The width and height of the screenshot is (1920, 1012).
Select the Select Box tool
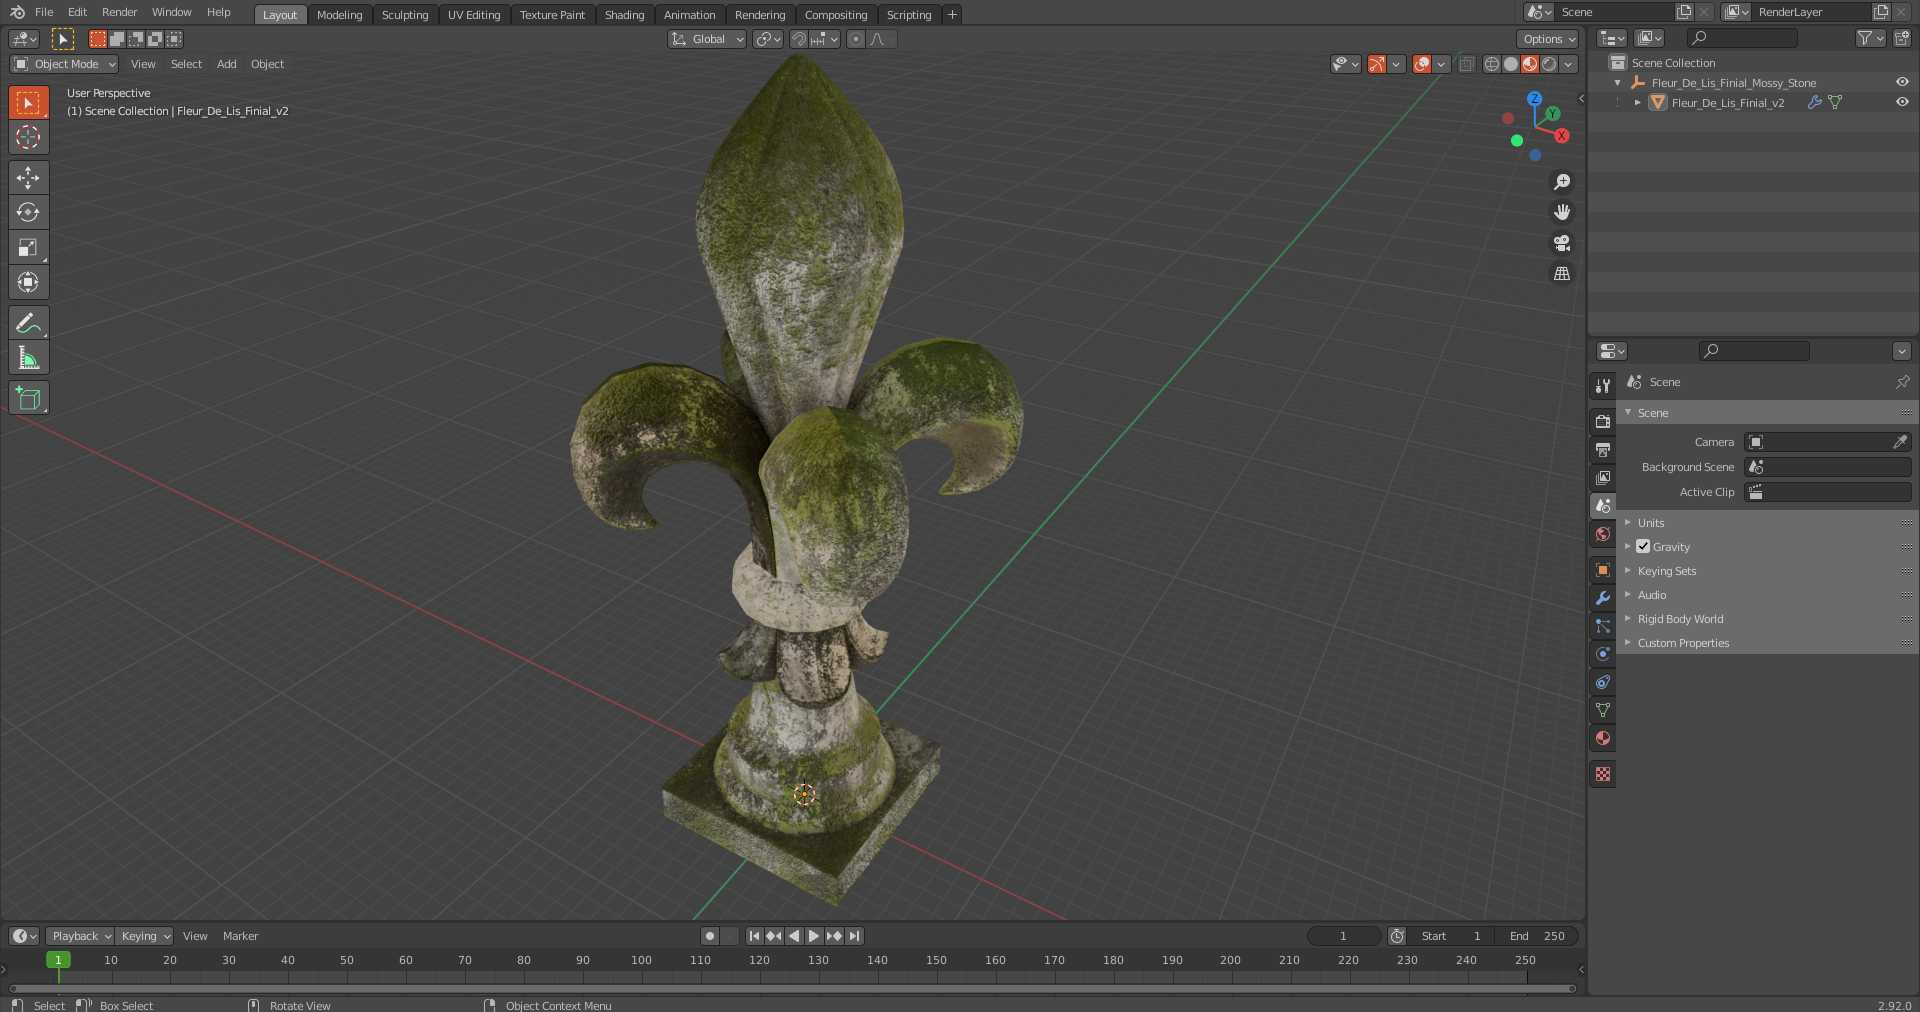(x=28, y=102)
